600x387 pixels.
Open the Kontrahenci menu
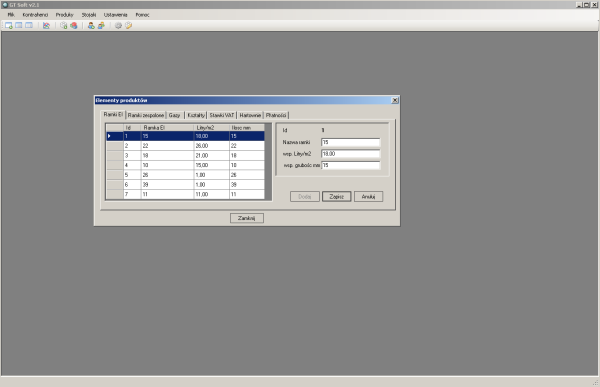[35, 15]
